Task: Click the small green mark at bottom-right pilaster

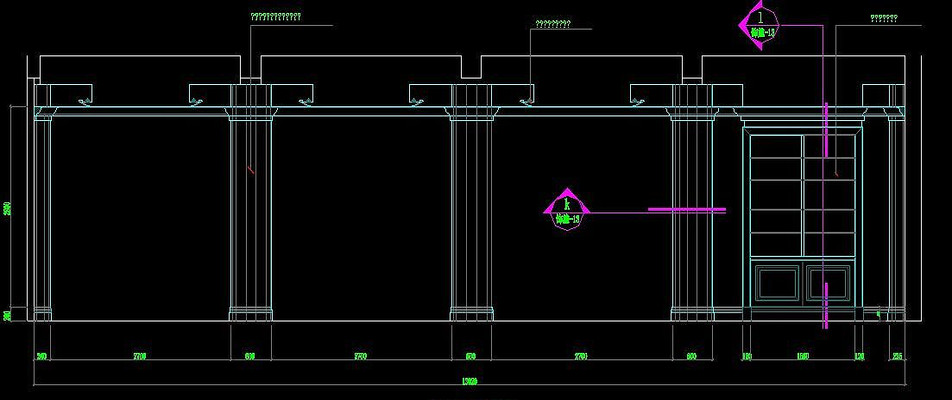Action: tap(878, 314)
